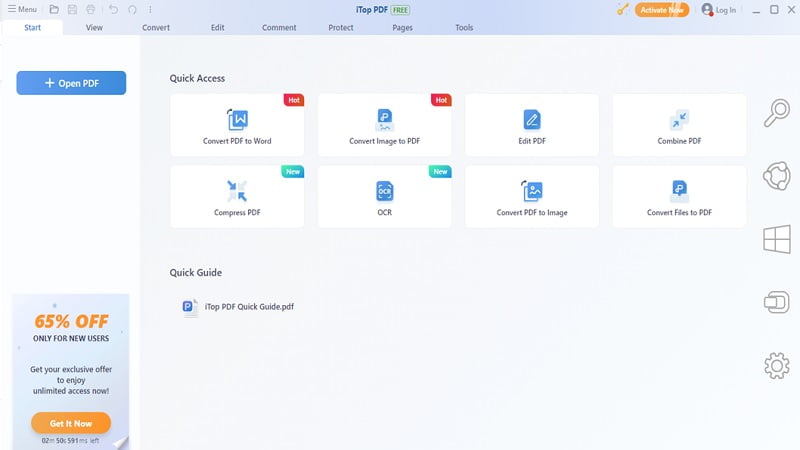Click the Log In text link

tap(726, 10)
